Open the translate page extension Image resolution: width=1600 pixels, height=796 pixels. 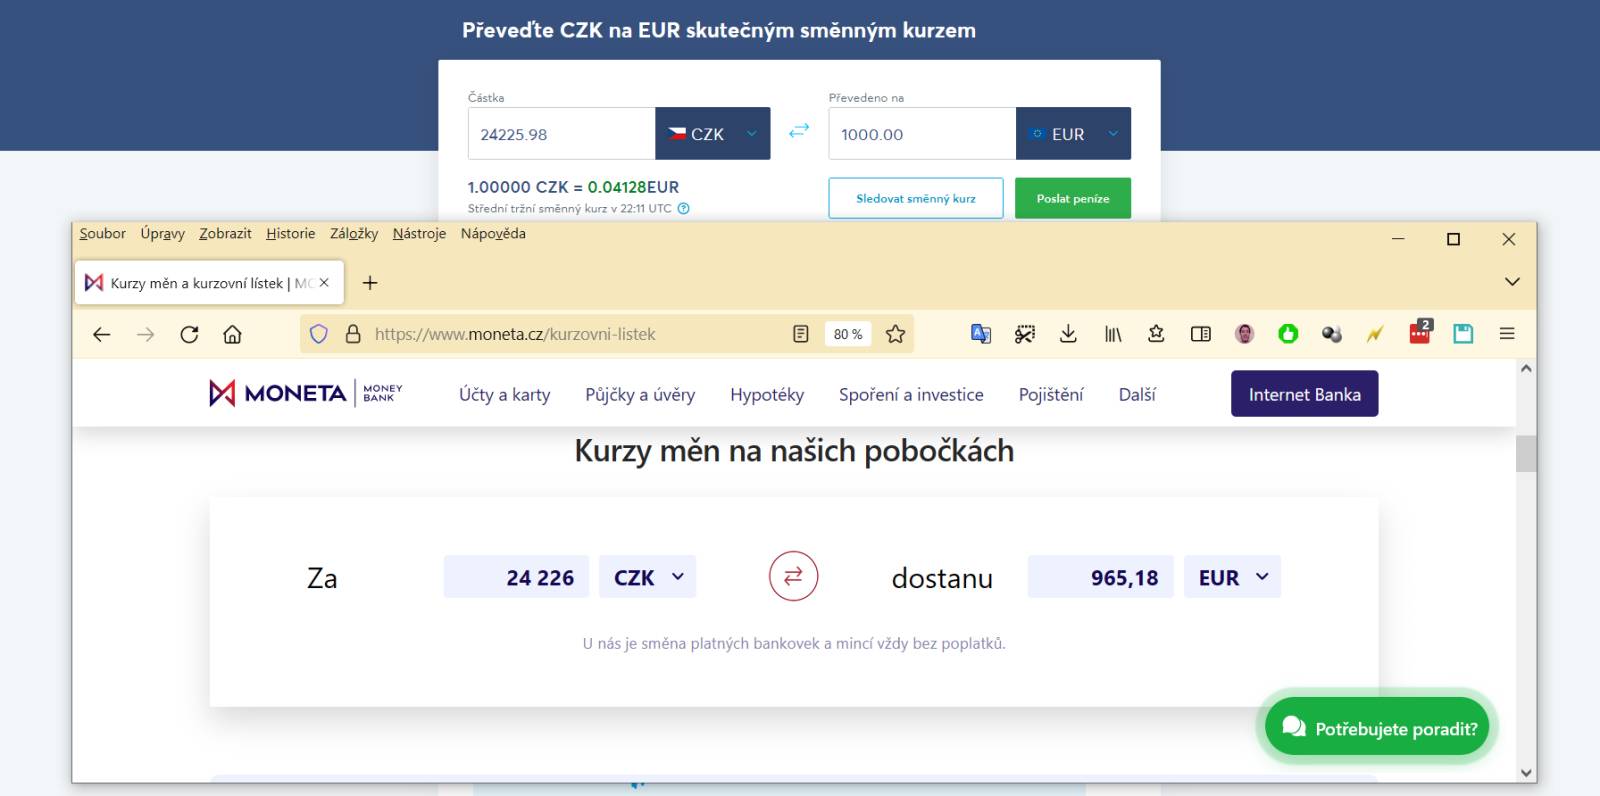[981, 334]
